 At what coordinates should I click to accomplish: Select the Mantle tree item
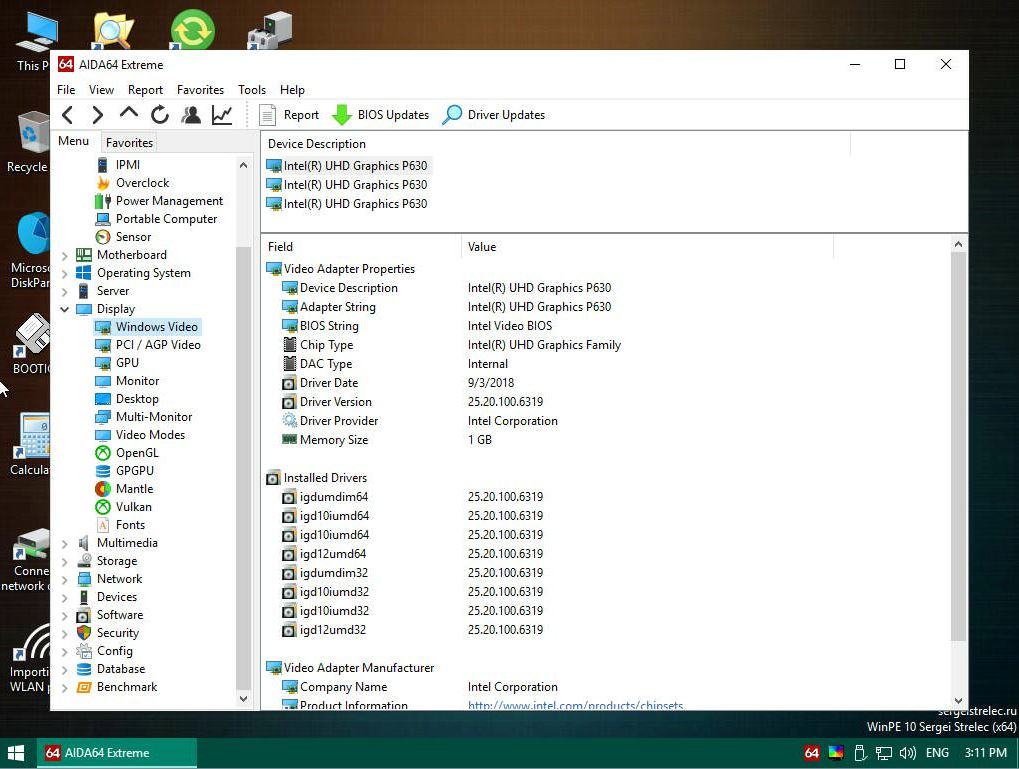(x=135, y=489)
